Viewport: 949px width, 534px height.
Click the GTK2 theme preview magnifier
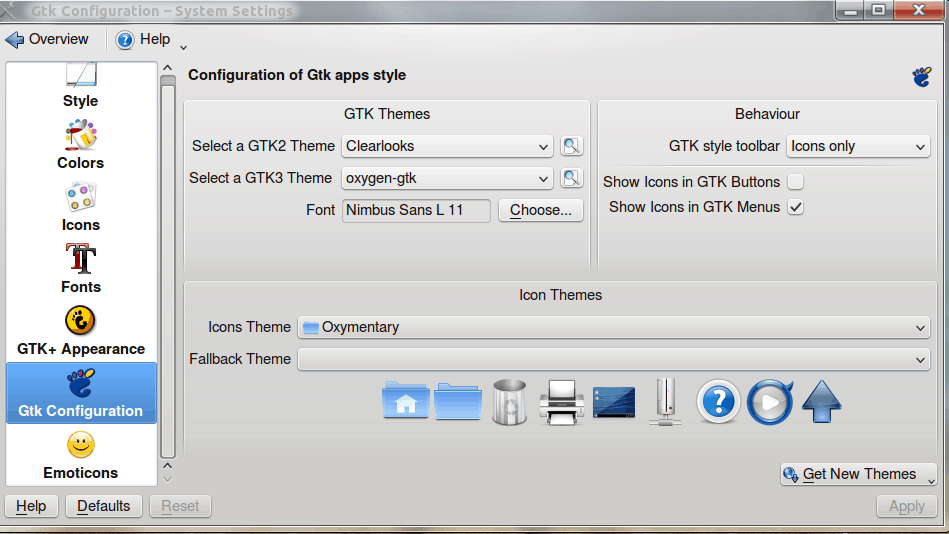571,146
